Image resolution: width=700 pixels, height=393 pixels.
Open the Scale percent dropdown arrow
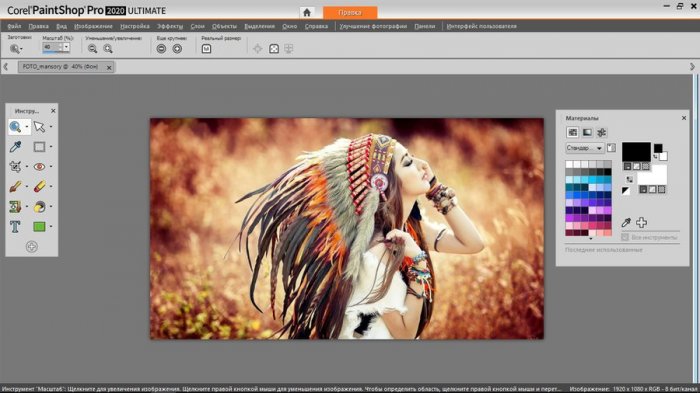pos(66,47)
